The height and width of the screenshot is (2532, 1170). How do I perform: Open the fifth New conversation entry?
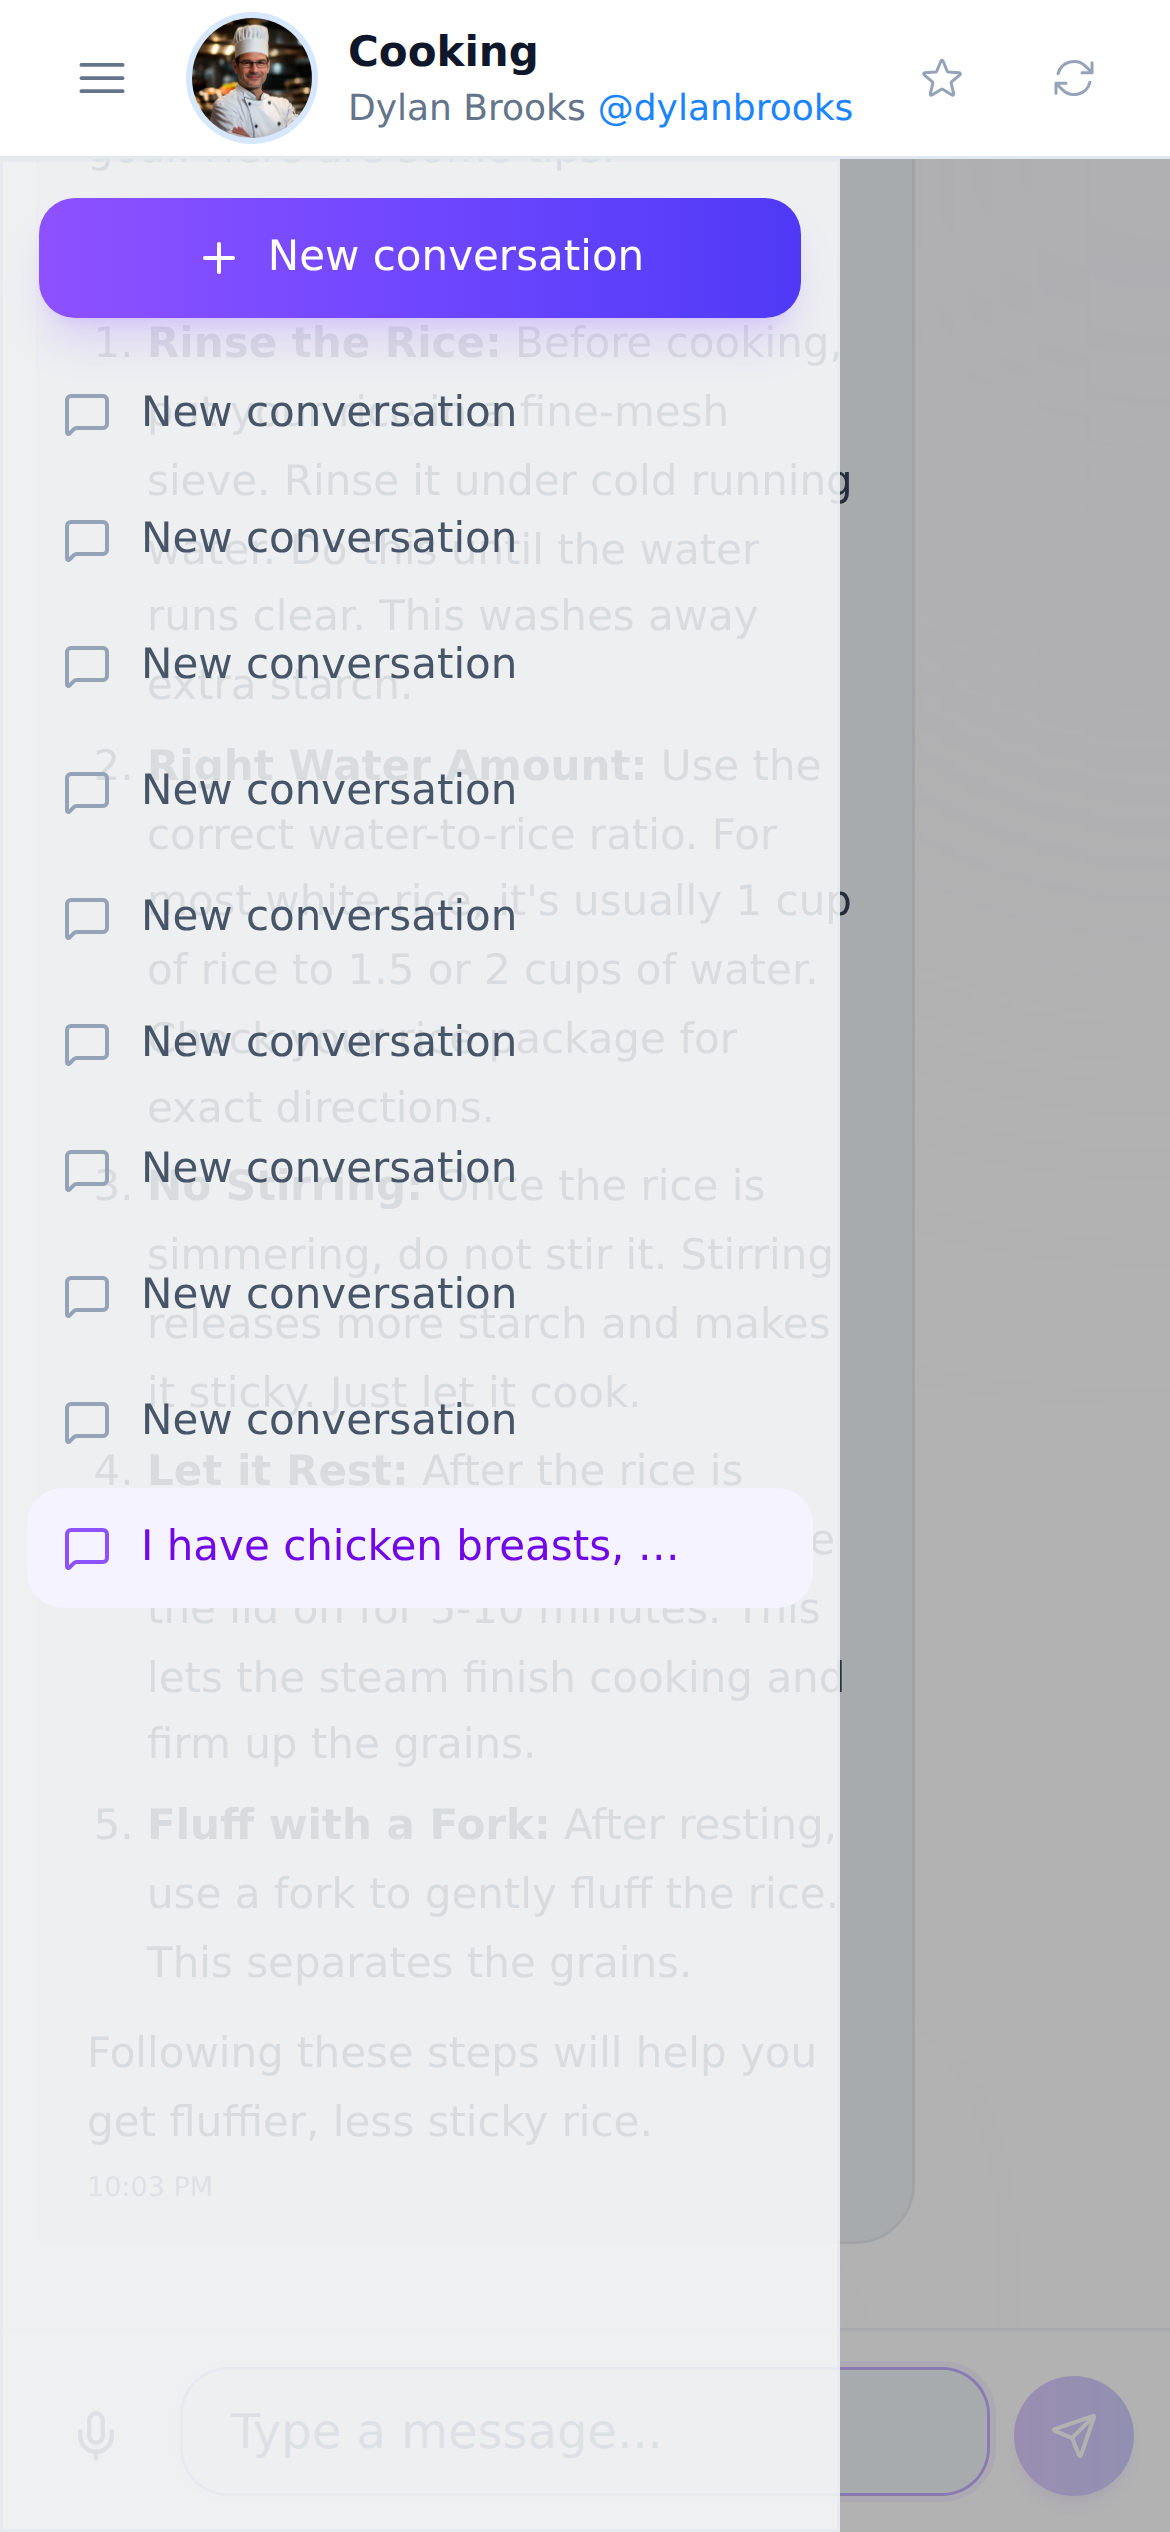point(420,918)
